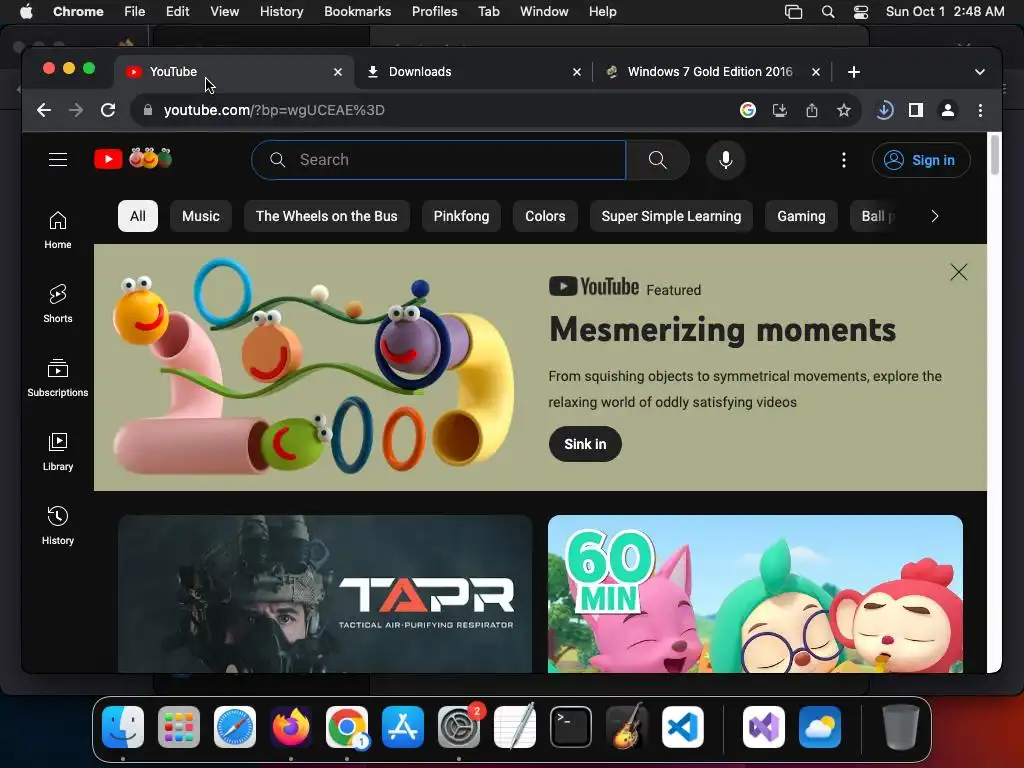Image resolution: width=1024 pixels, height=768 pixels.
Task: Start voice search with microphone icon
Action: pos(726,160)
